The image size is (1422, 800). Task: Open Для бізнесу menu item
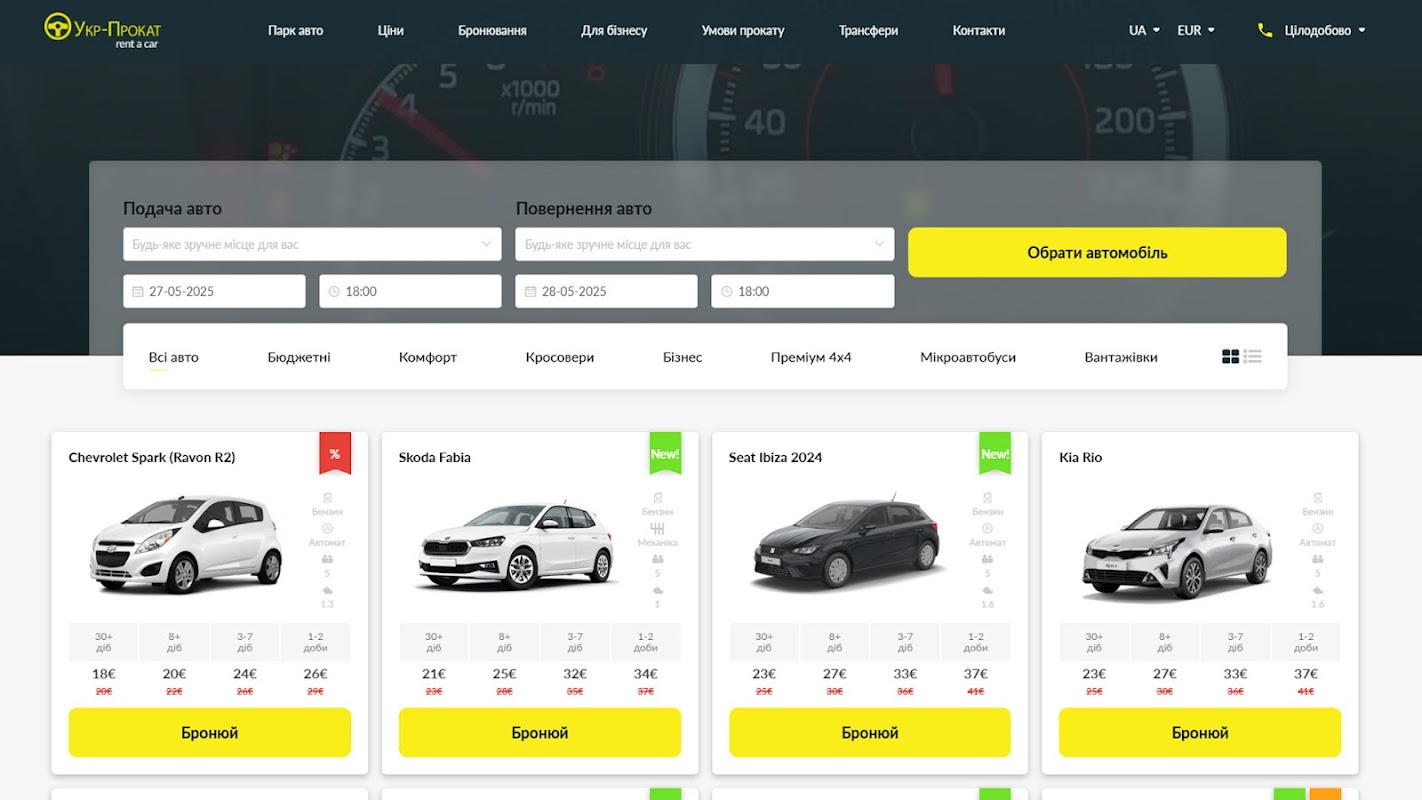614,31
